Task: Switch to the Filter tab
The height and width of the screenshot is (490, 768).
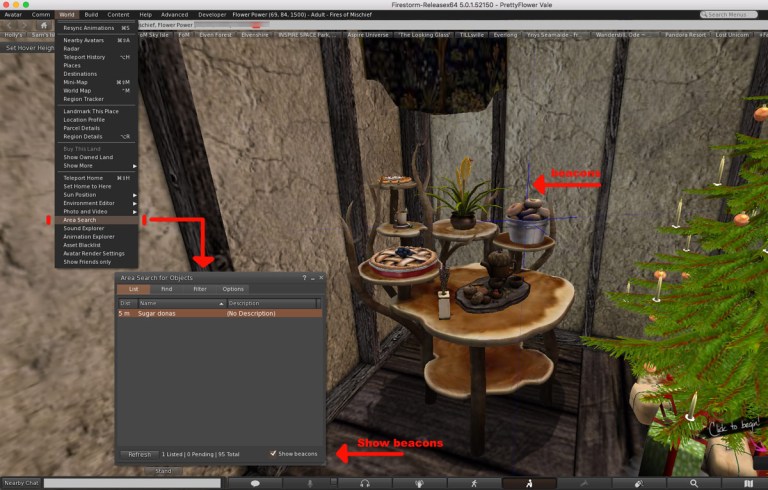Action: point(200,289)
